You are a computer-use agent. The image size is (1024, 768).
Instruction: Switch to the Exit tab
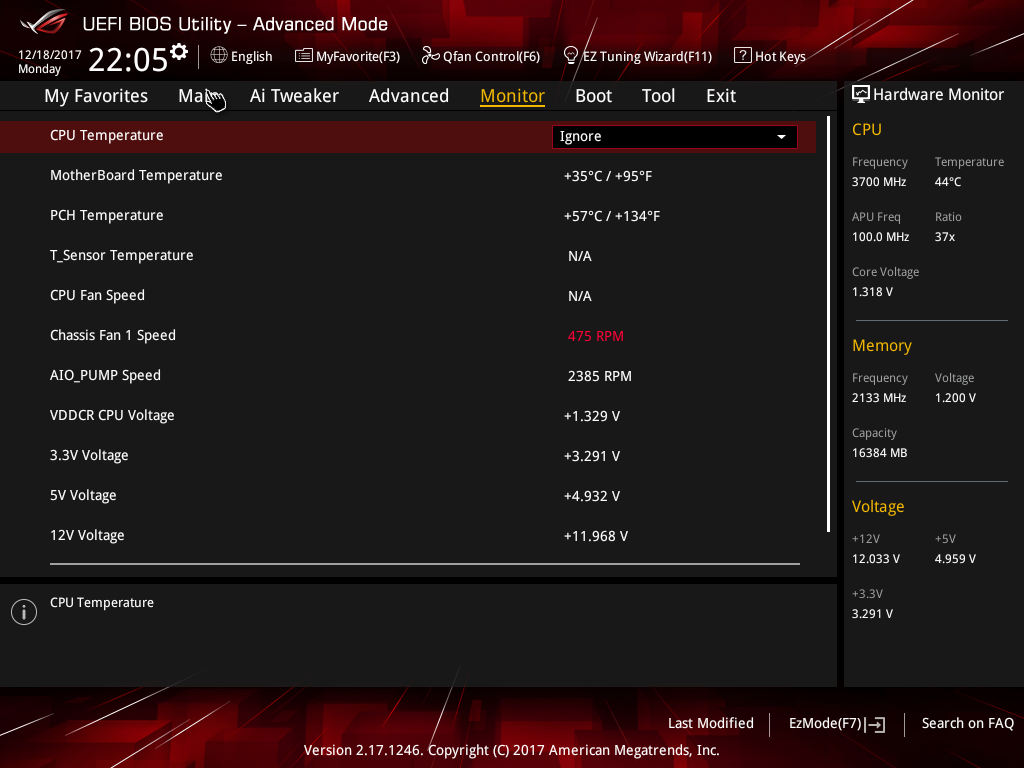721,96
